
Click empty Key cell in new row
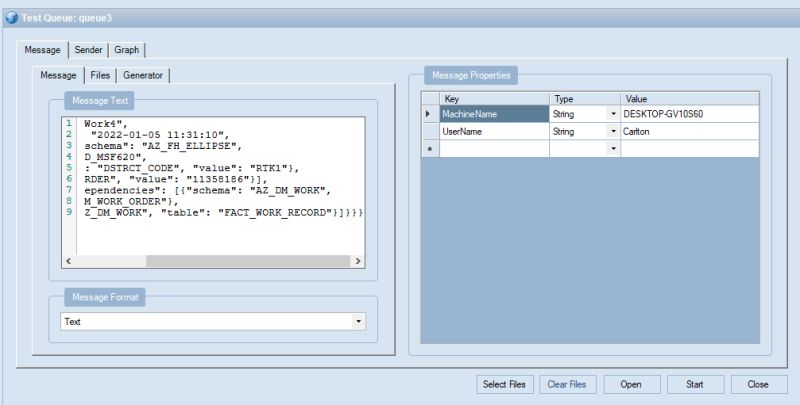[x=494, y=149]
